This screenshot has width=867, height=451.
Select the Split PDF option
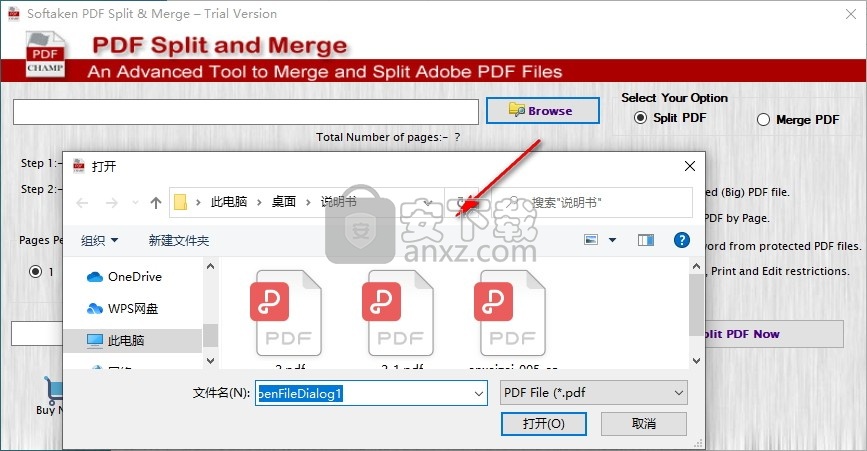[x=670, y=118]
